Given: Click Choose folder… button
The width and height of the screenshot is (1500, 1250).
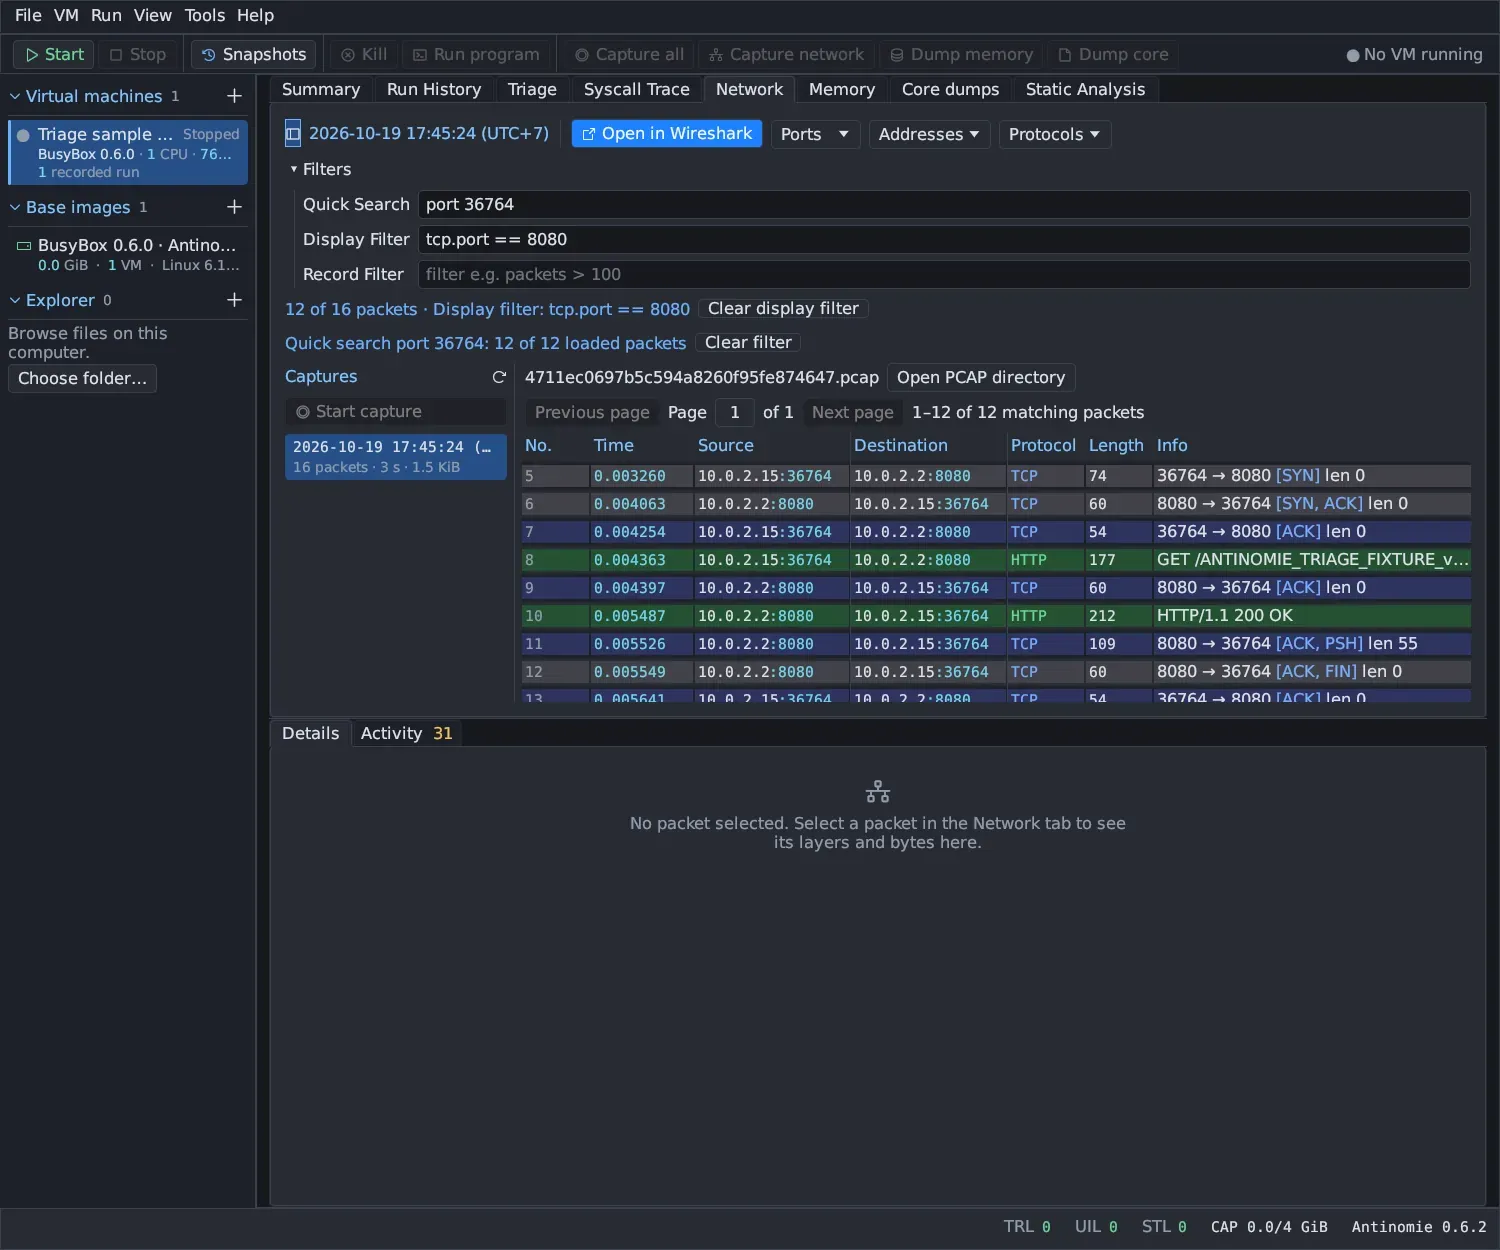Looking at the screenshot, I should [x=82, y=378].
